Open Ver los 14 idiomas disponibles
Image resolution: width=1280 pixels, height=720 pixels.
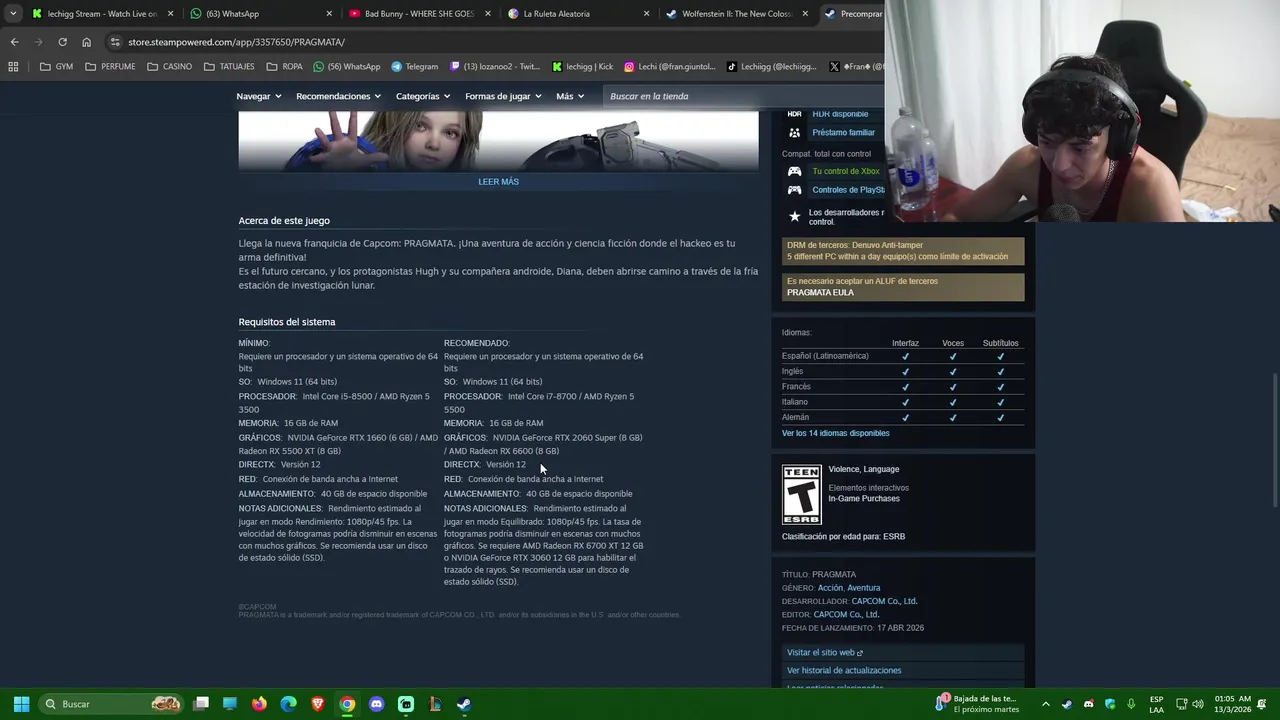835,433
